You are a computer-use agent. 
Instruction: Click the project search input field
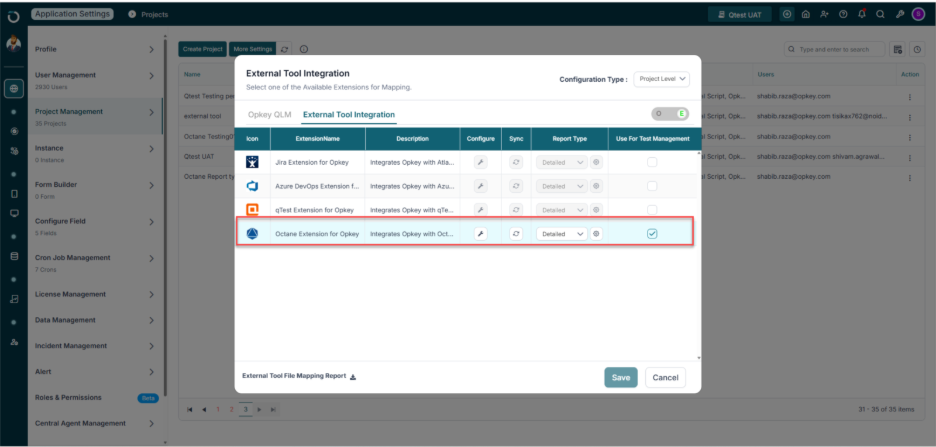(x=835, y=50)
